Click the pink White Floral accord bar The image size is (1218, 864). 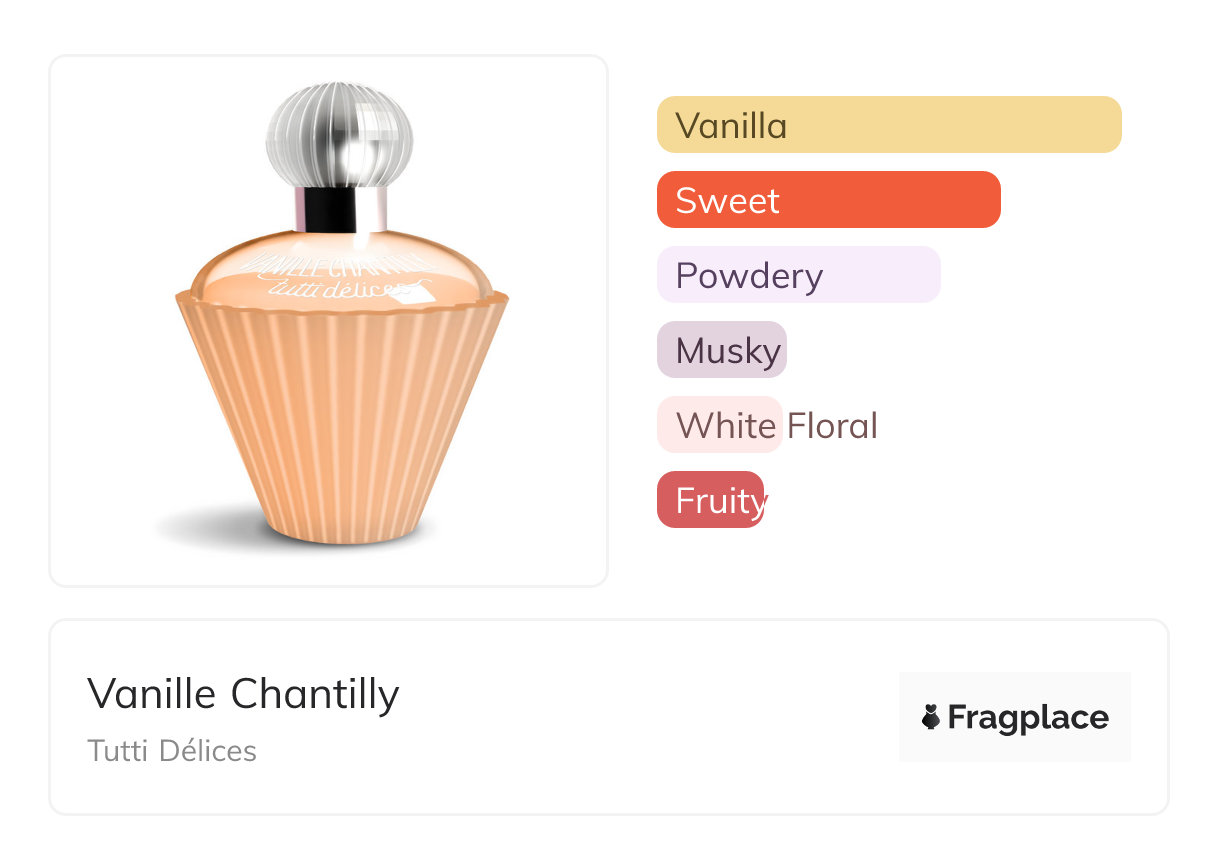click(x=718, y=425)
